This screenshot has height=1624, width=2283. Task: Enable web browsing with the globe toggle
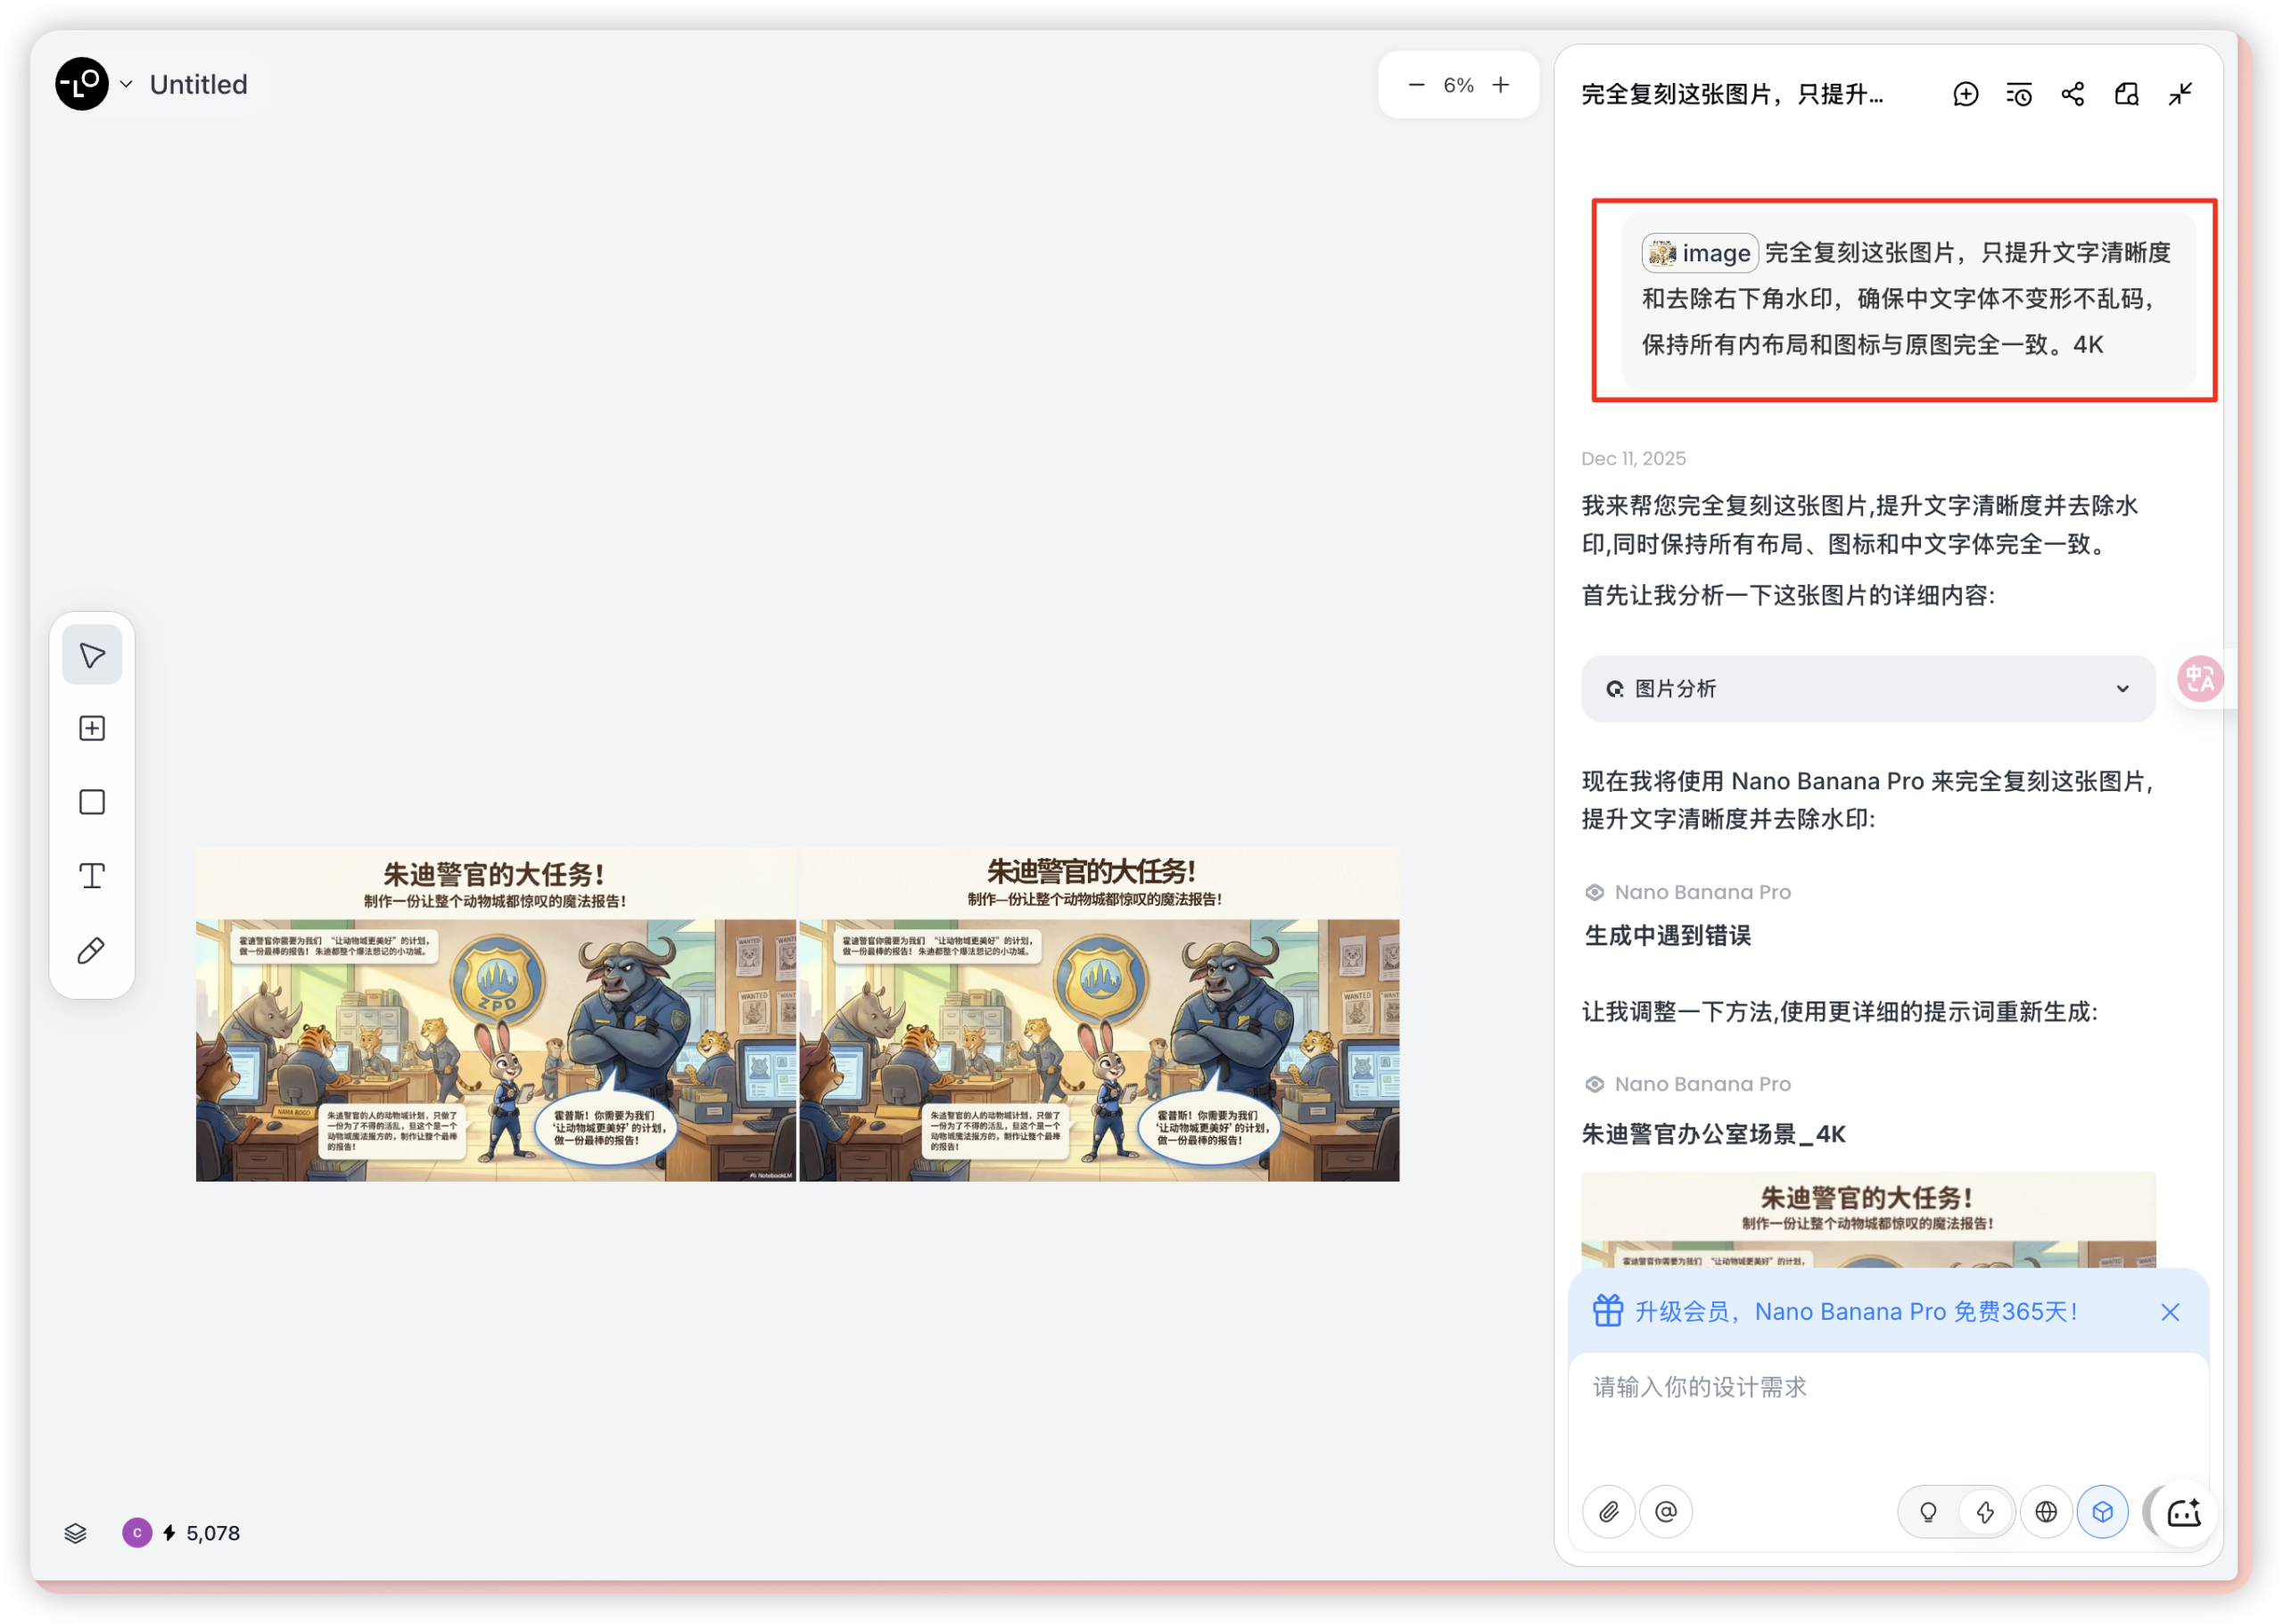(2047, 1512)
